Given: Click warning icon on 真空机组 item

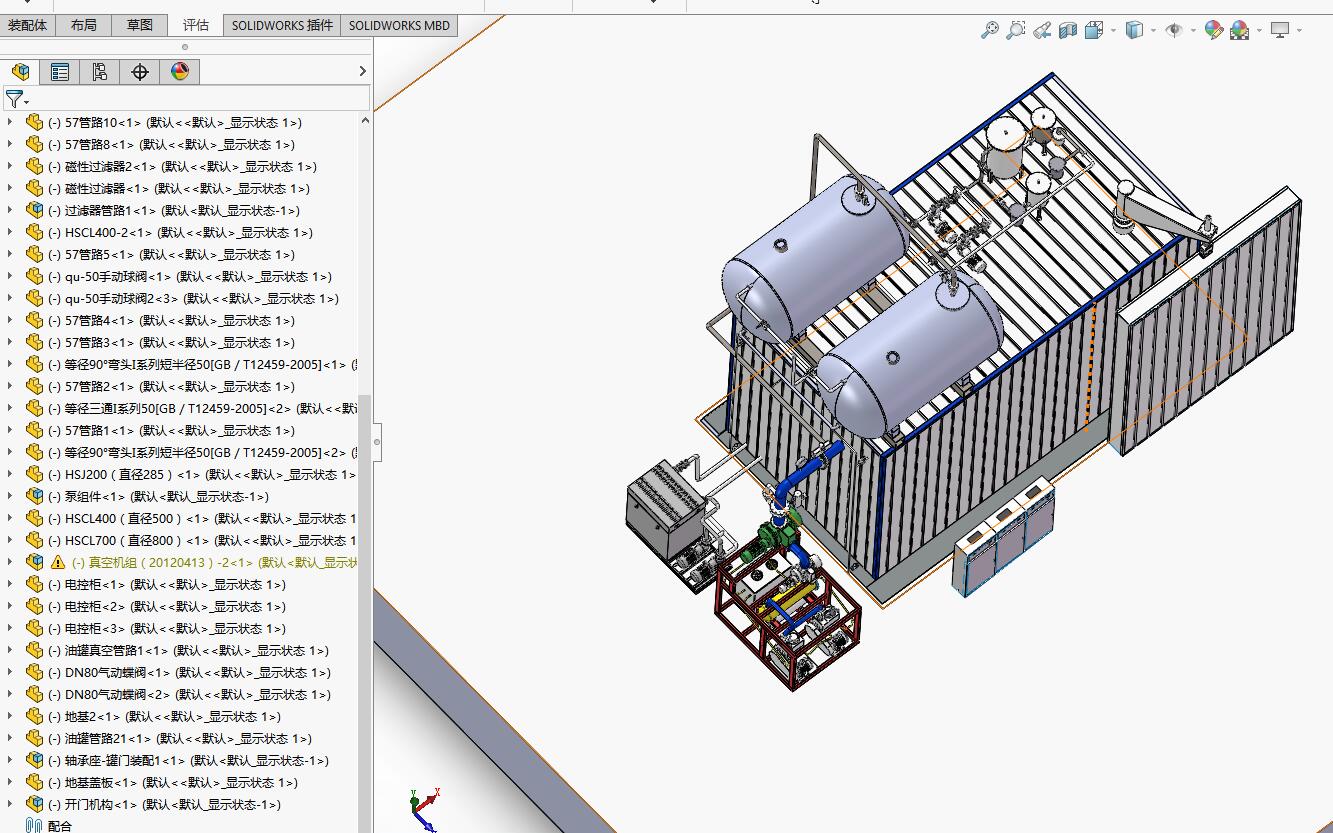Looking at the screenshot, I should pyautogui.click(x=57, y=562).
